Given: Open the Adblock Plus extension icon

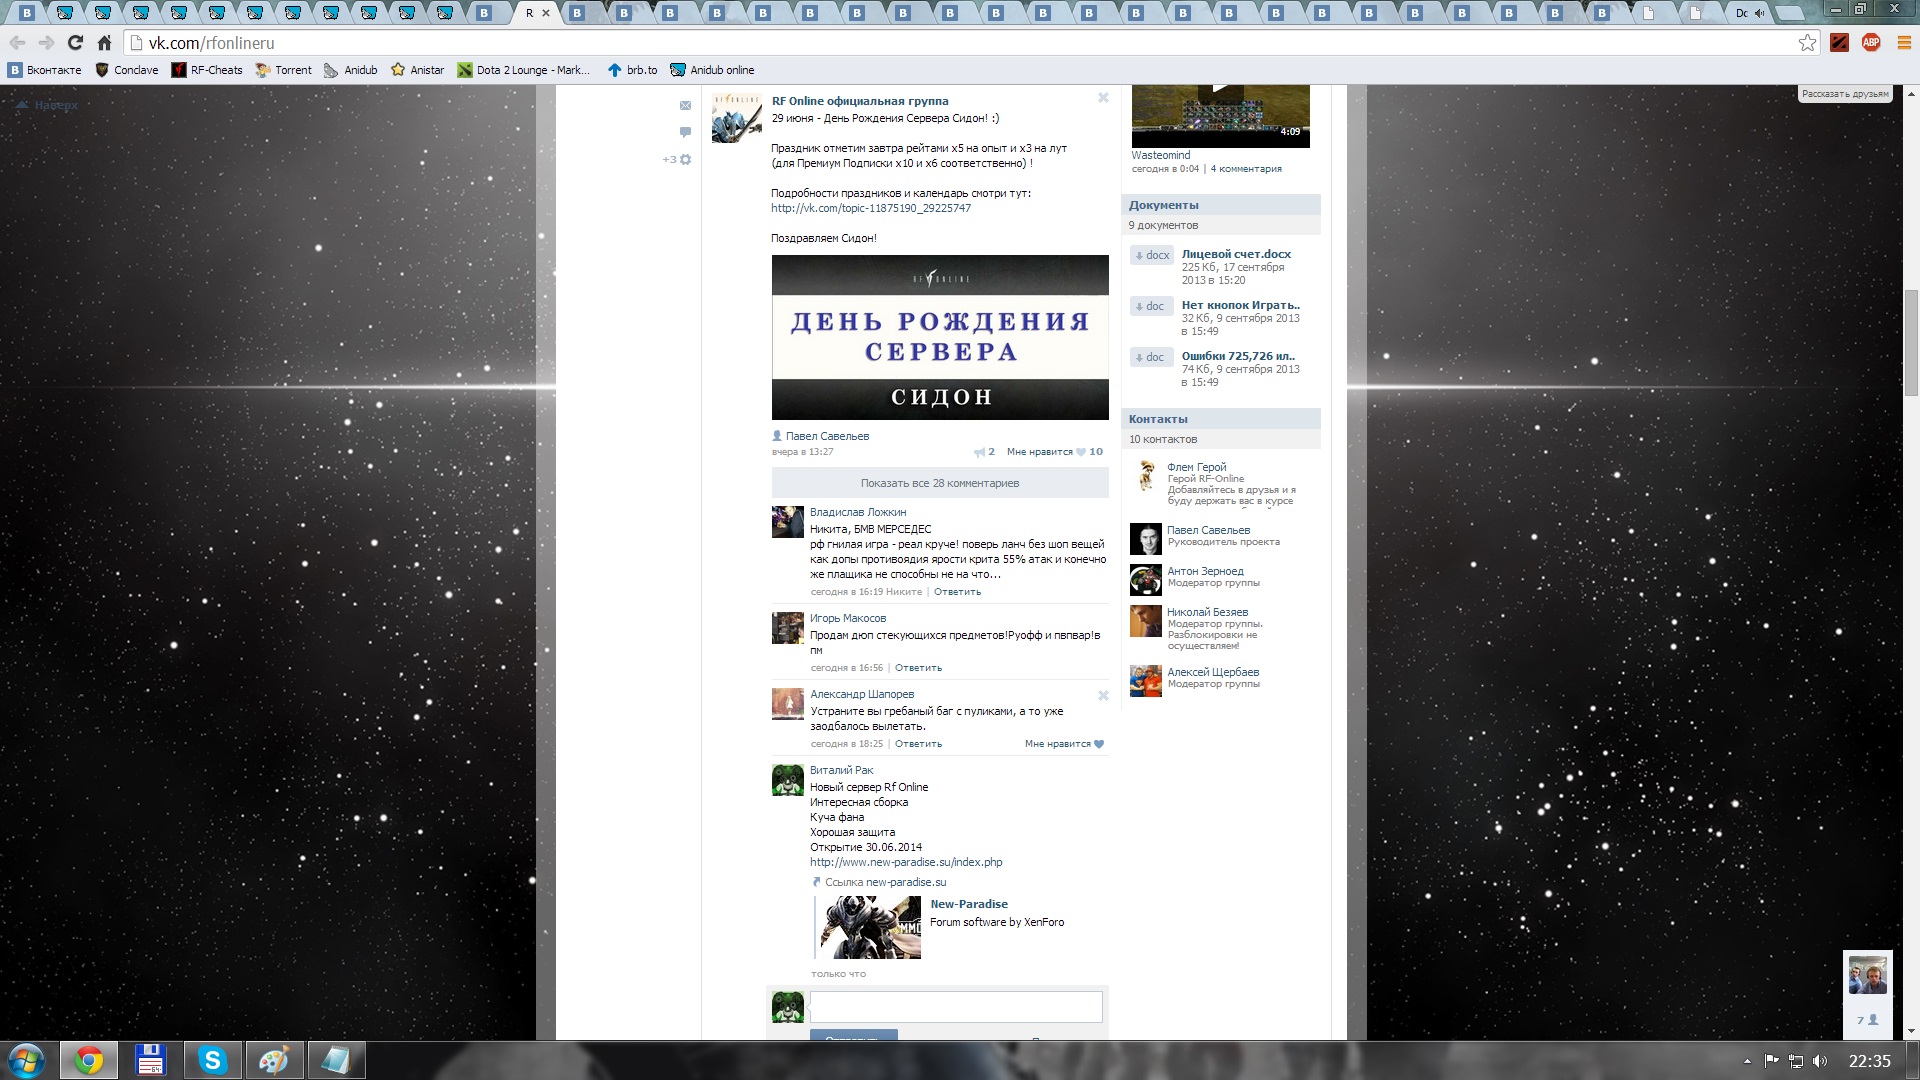Looking at the screenshot, I should pyautogui.click(x=1871, y=43).
